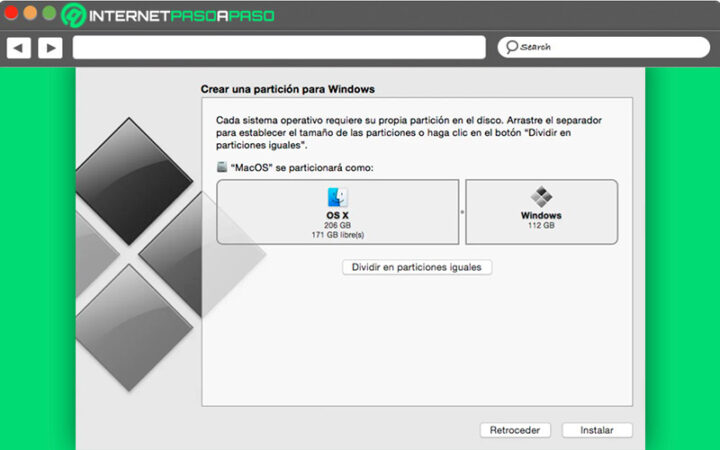Image resolution: width=720 pixels, height=450 pixels.
Task: Select the Windows partition box
Action: click(541, 212)
